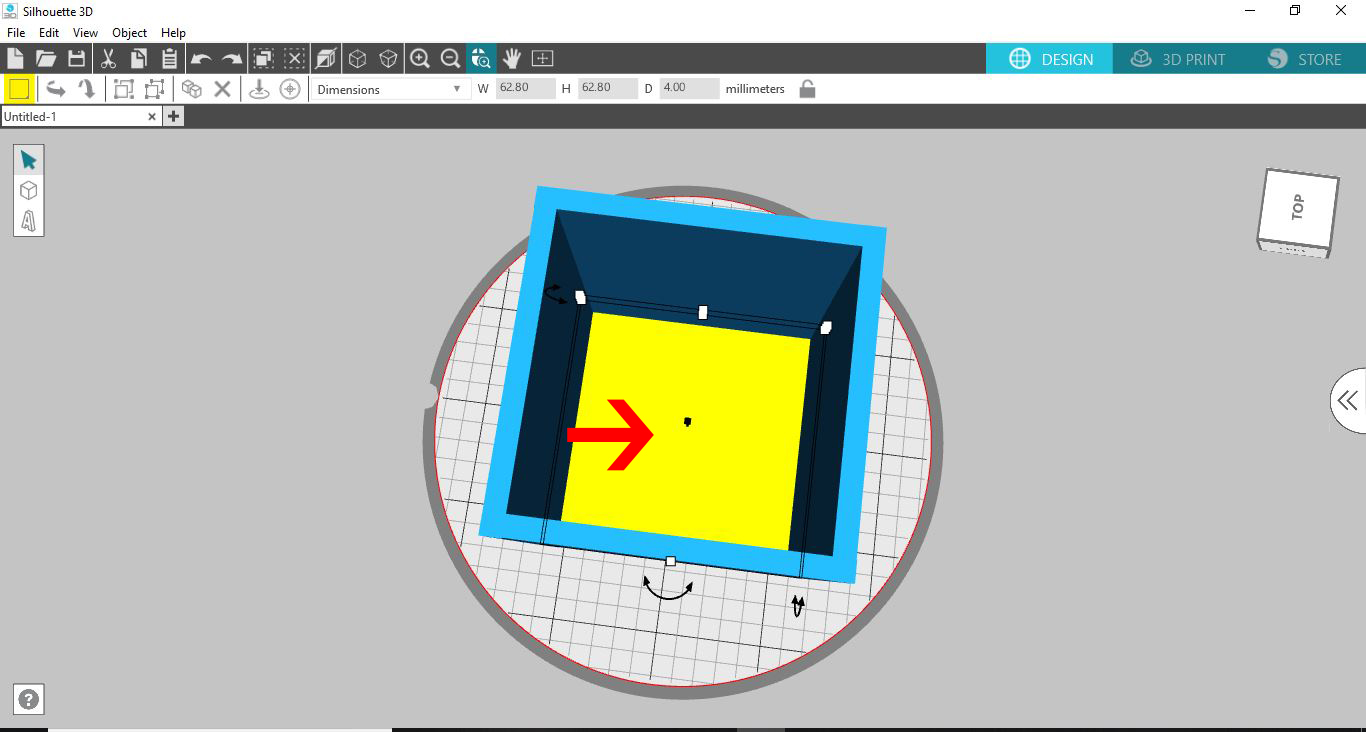Paste from the clipboard icon
1366x732 pixels.
click(169, 58)
